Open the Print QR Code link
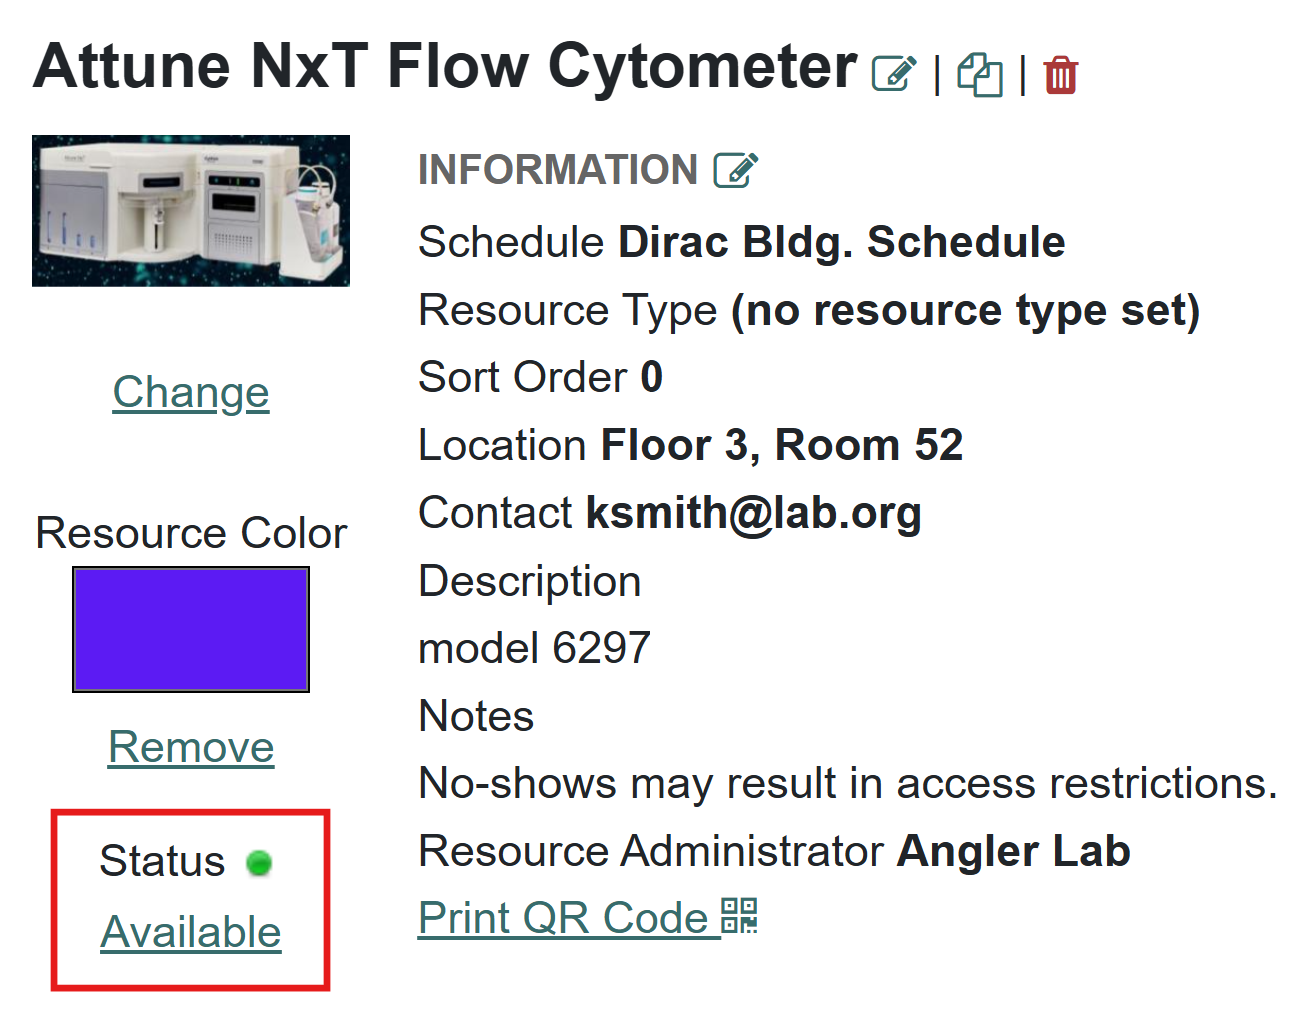Viewport: 1305px width, 1017px height. click(x=563, y=918)
